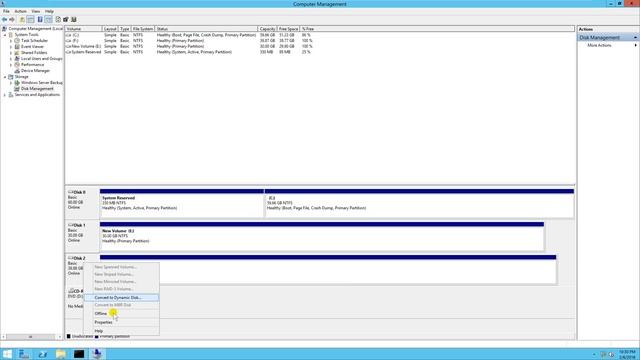Click the Back arrow in the toolbar
This screenshot has width=640, height=360.
point(4,20)
